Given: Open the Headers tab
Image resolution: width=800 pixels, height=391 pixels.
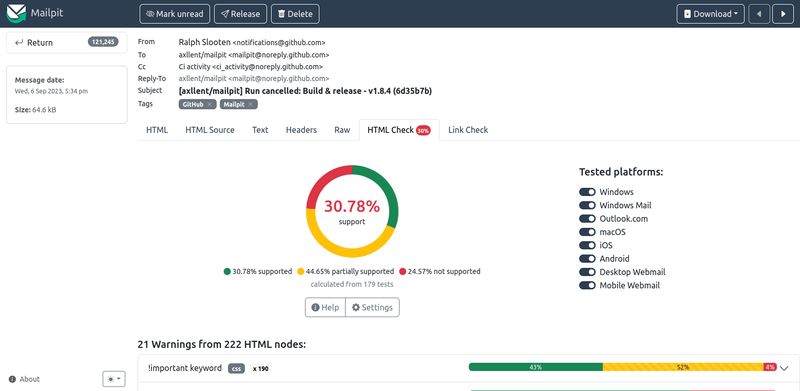Looking at the screenshot, I should pyautogui.click(x=301, y=130).
